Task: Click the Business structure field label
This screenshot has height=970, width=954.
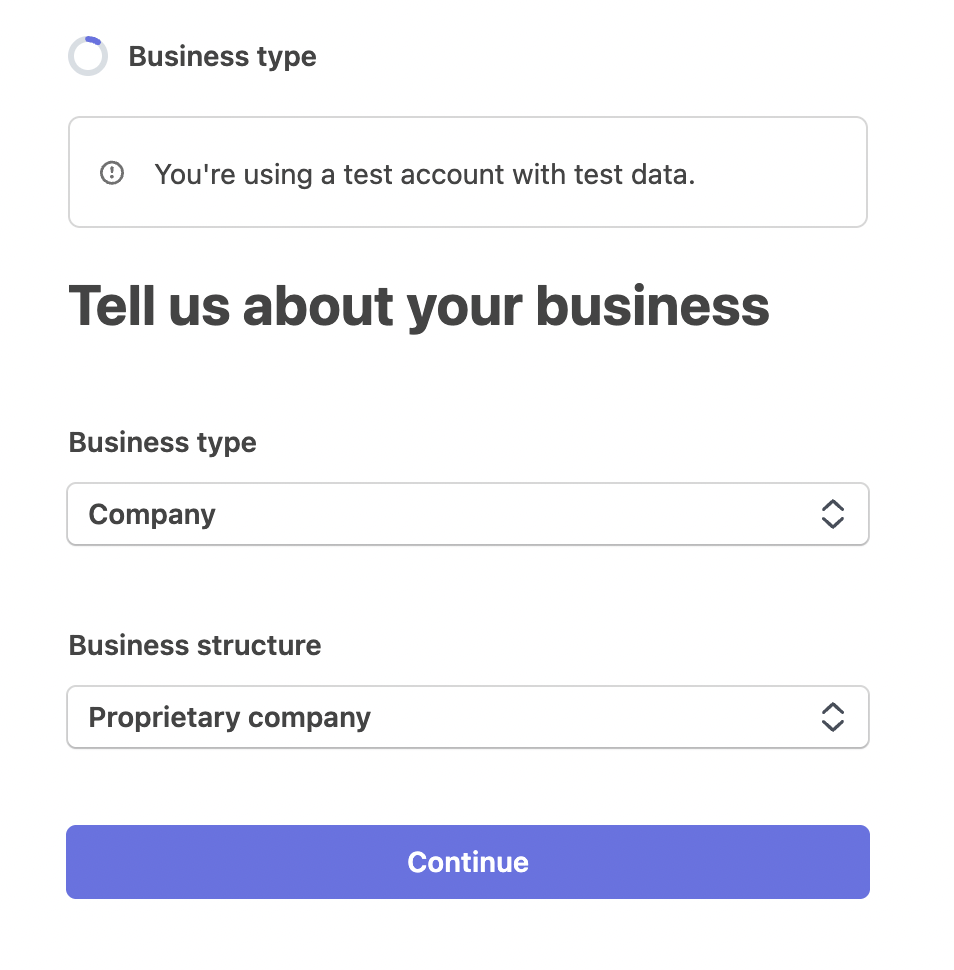Action: pos(195,645)
